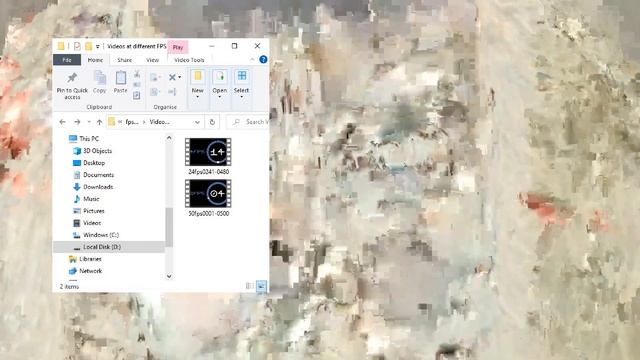The image size is (640, 360).
Task: Click the Rename icon in Organise group
Action: point(172,92)
